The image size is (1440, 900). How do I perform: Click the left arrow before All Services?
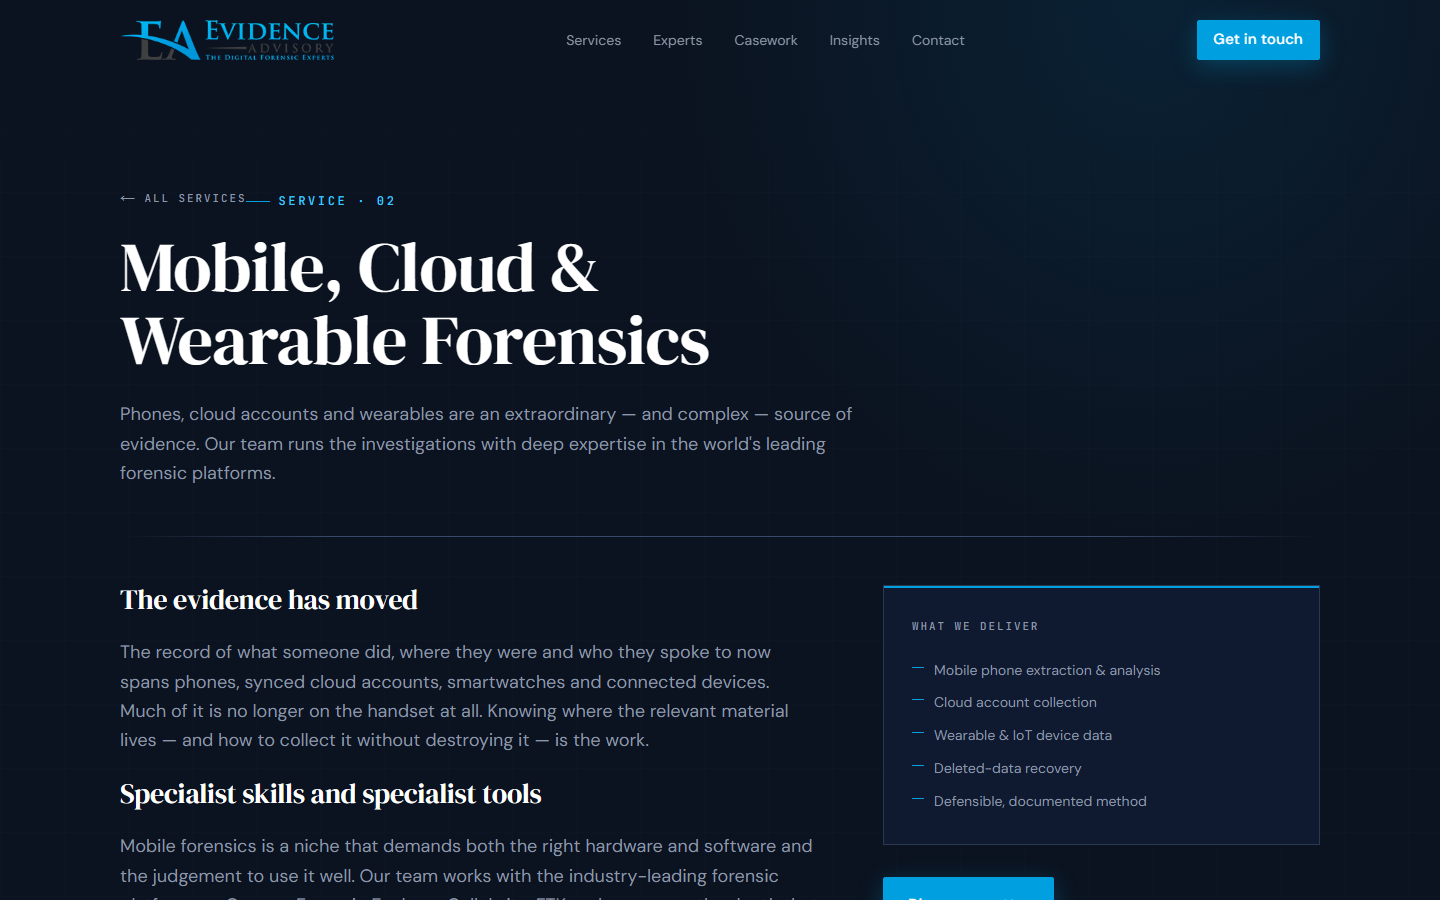point(127,198)
